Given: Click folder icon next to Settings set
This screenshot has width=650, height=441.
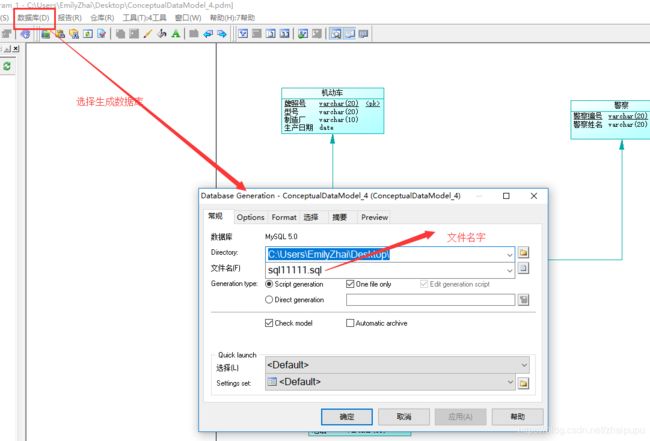Looking at the screenshot, I should [x=523, y=383].
